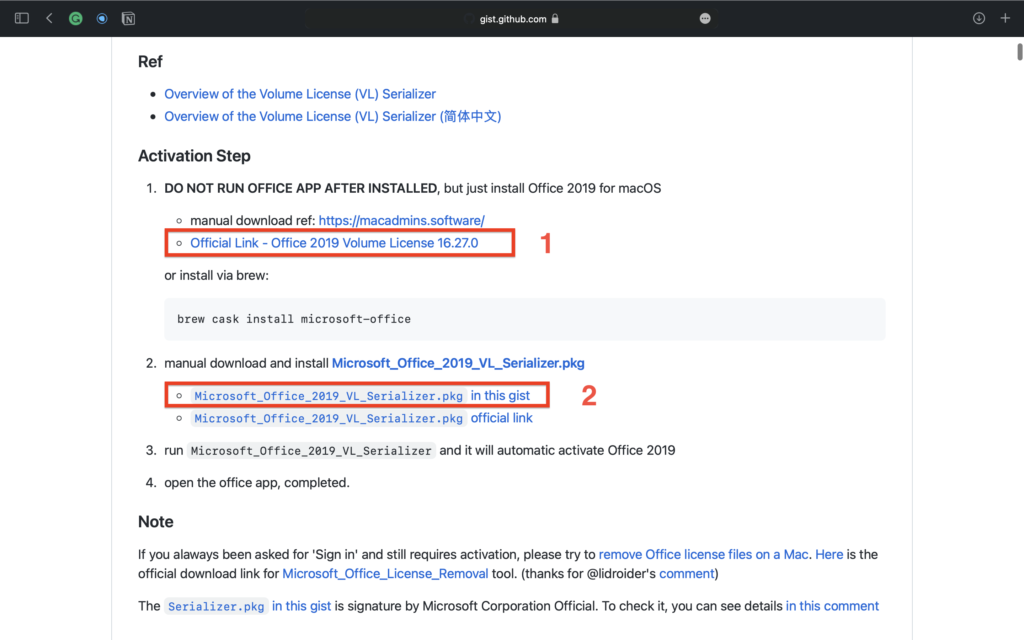Open a new tab with plus icon

coord(1005,18)
